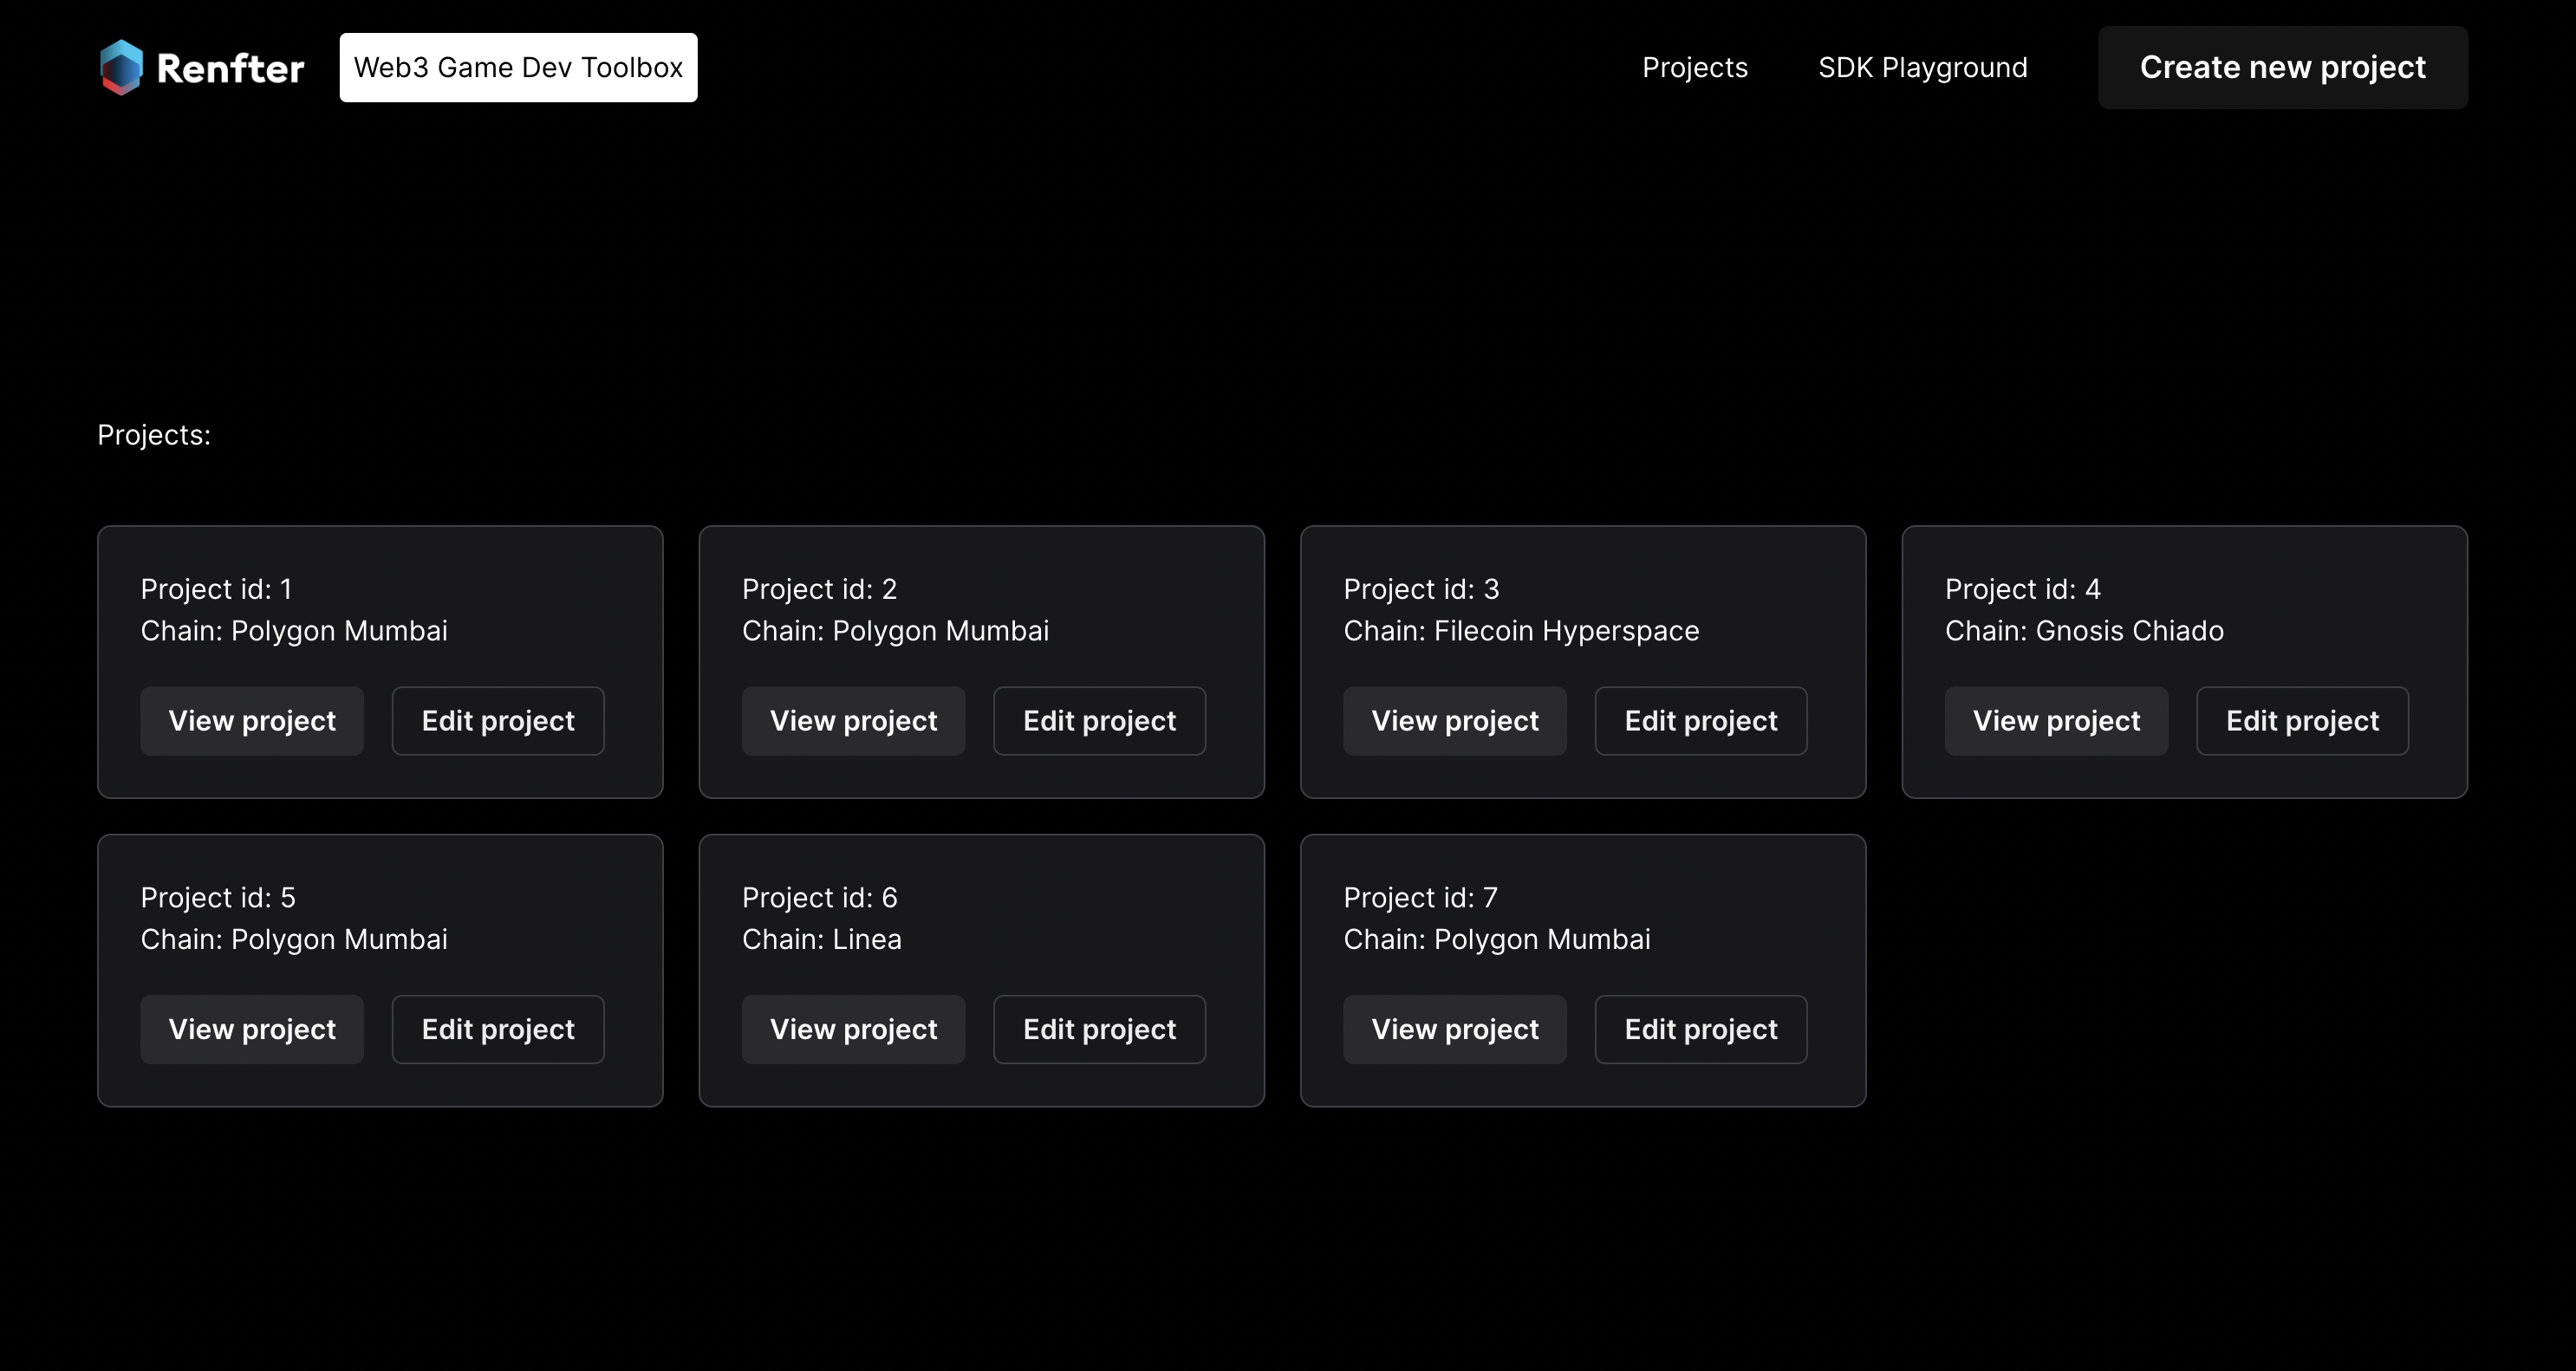View project with id 2
Viewport: 2576px width, 1371px height.
853,720
